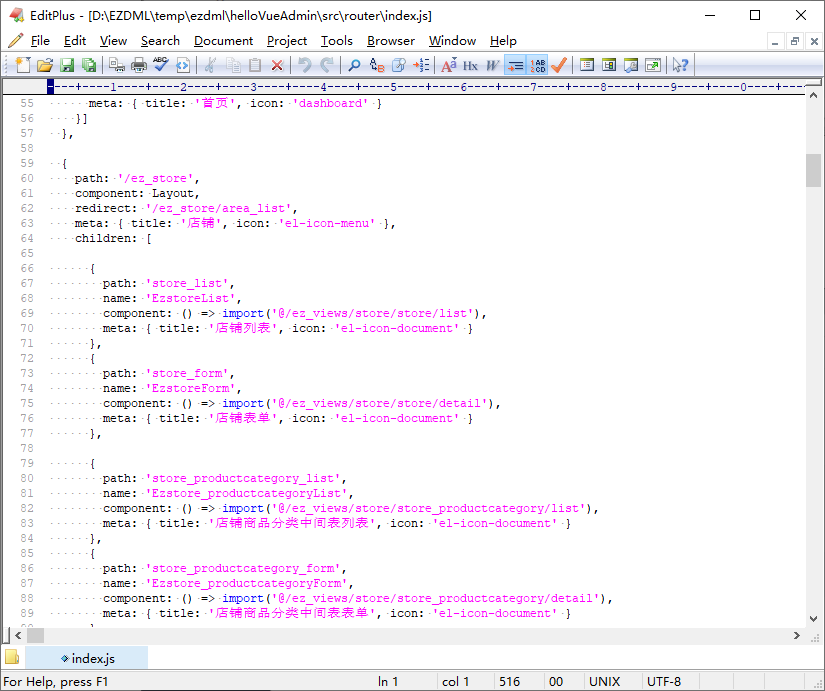Toggle the line numbers display
This screenshot has width=825, height=691.
[538, 64]
